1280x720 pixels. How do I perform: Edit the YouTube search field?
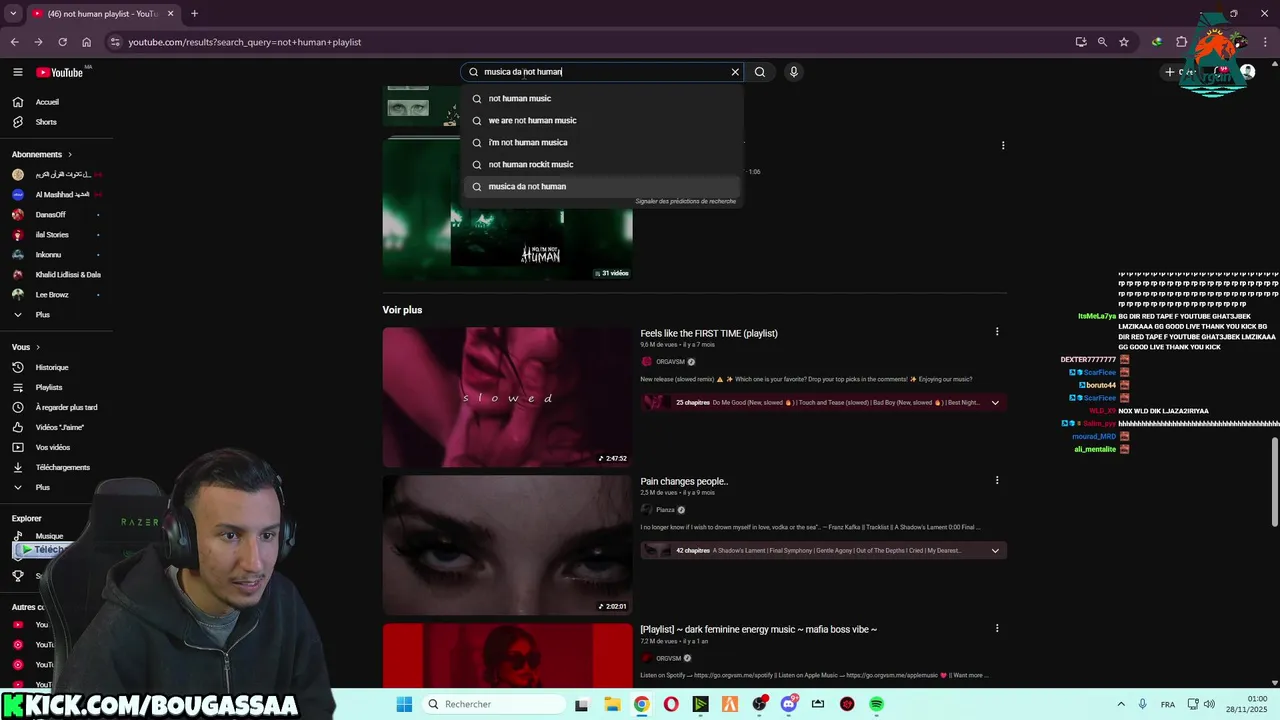tap(603, 72)
